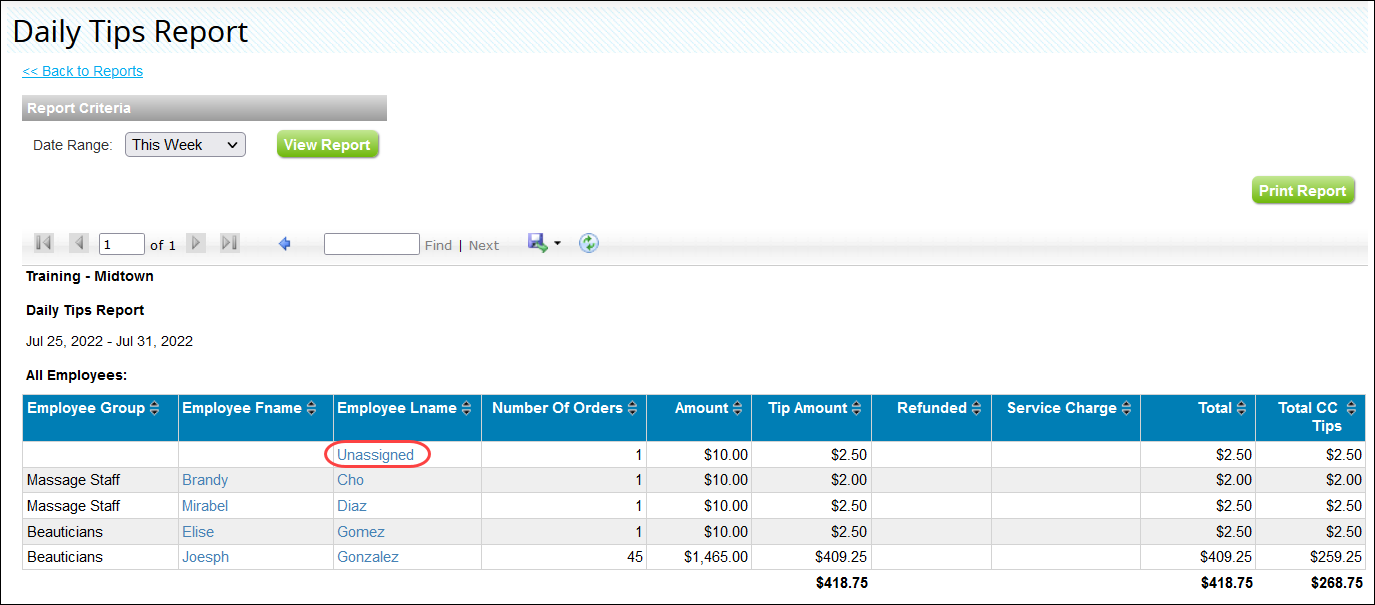Select the $409.25 tip amount cell
The width and height of the screenshot is (1375, 605).
[812, 557]
